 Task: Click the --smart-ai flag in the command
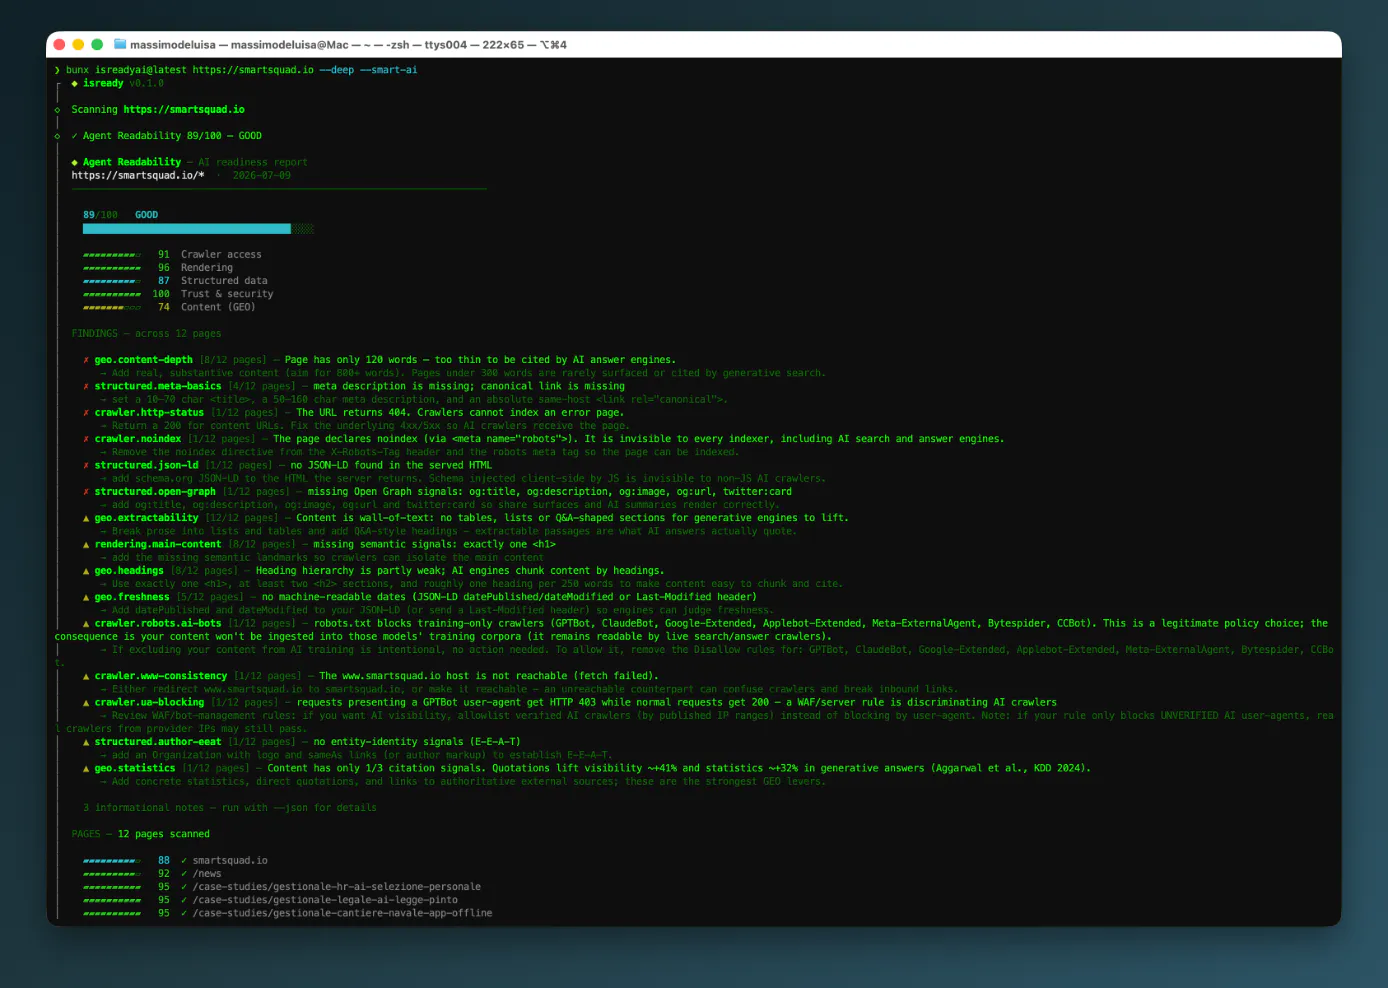tap(388, 70)
